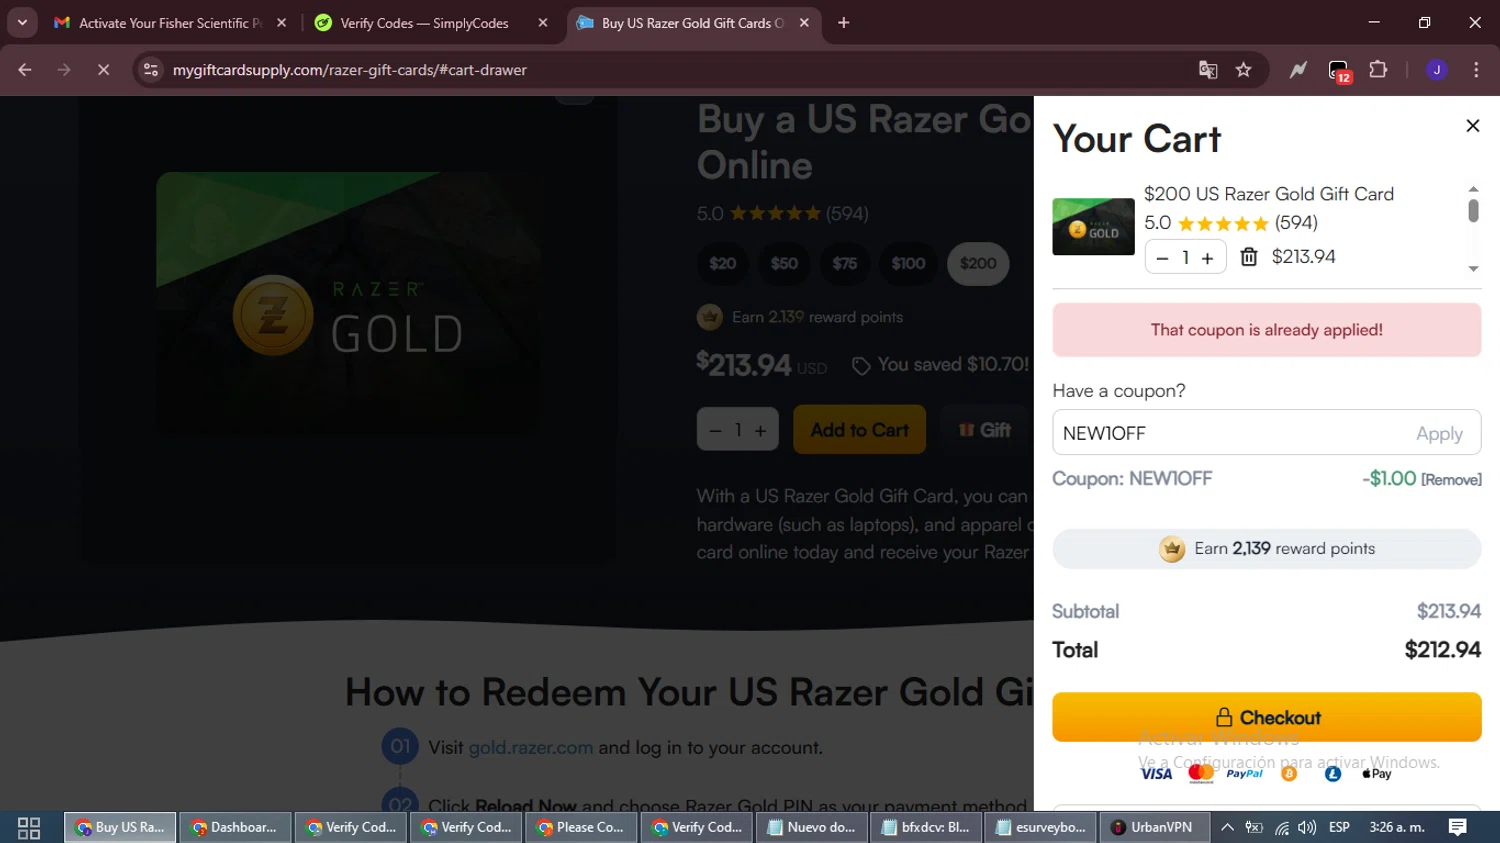Increase the product page quantity

[x=761, y=431]
